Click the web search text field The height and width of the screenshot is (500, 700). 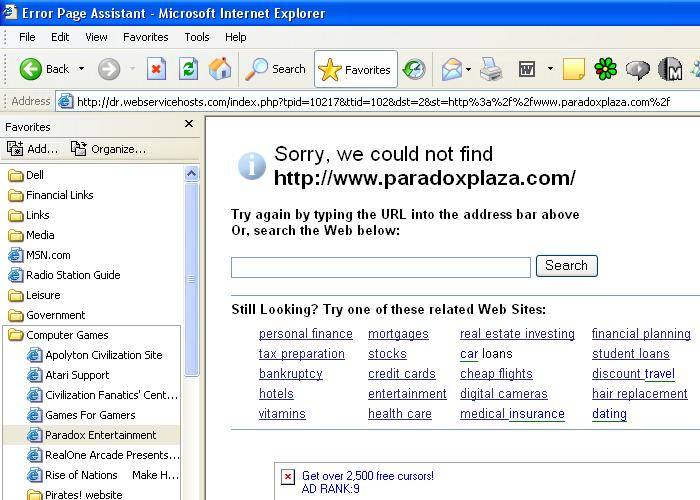pos(380,267)
